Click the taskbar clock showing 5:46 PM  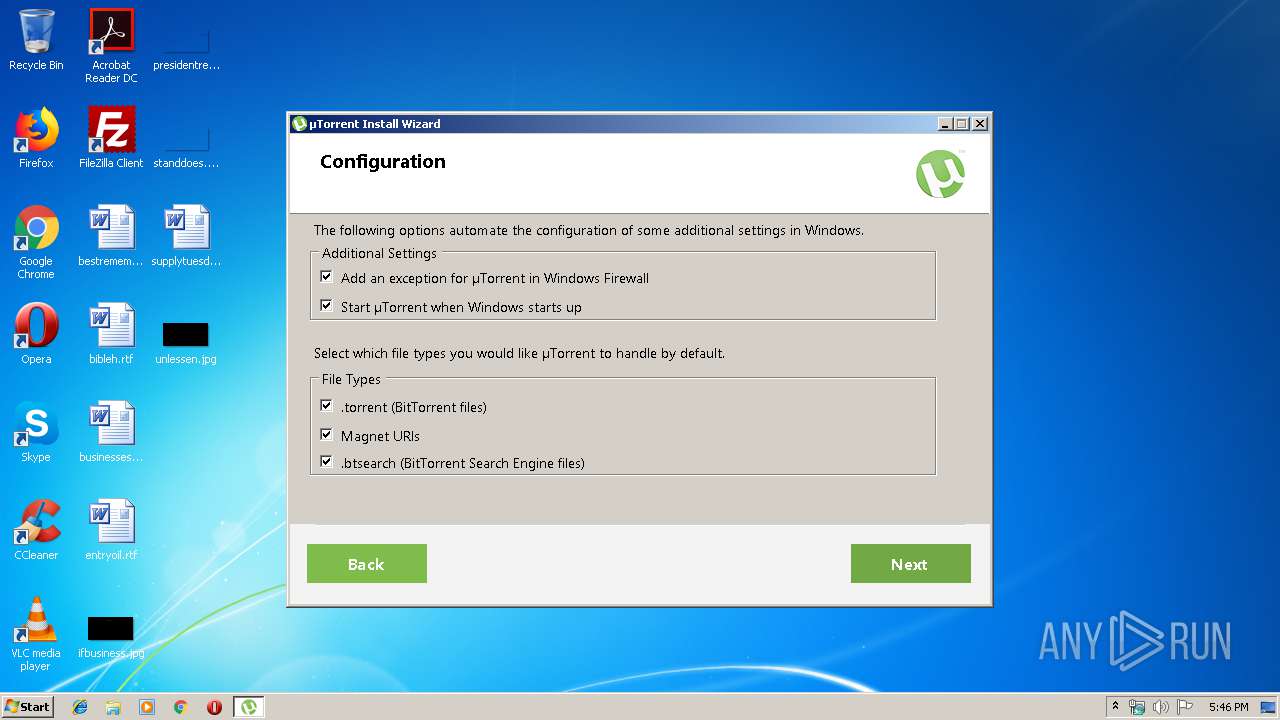(1228, 707)
